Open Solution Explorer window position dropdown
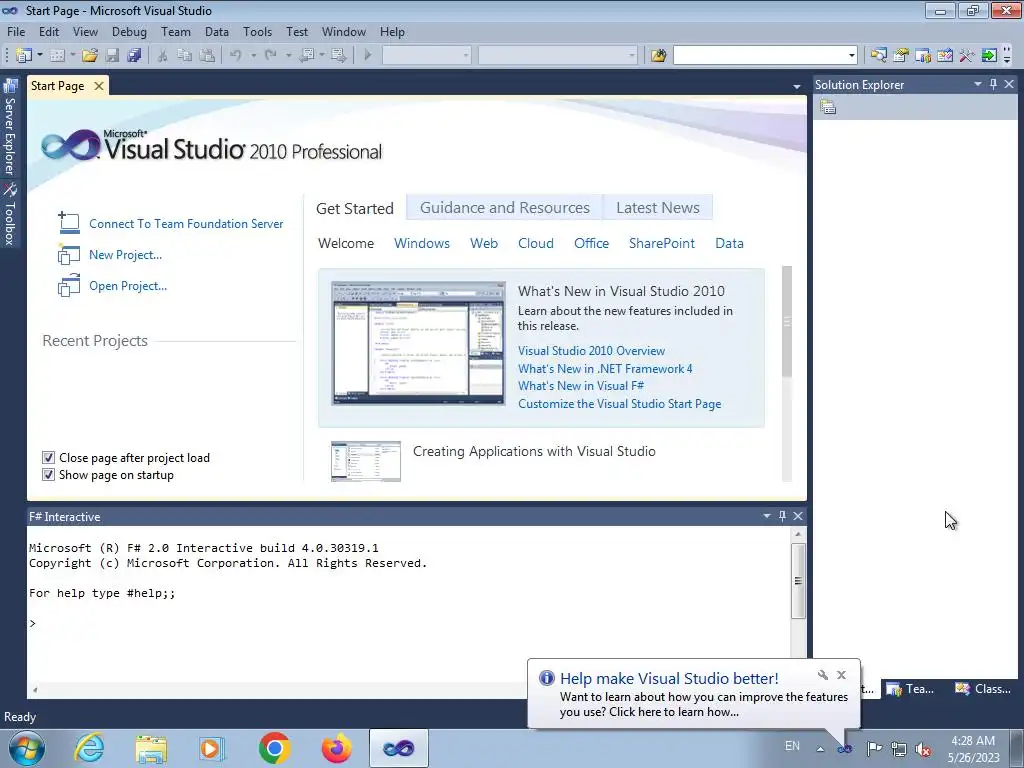Viewport: 1024px width, 768px height. tap(978, 84)
